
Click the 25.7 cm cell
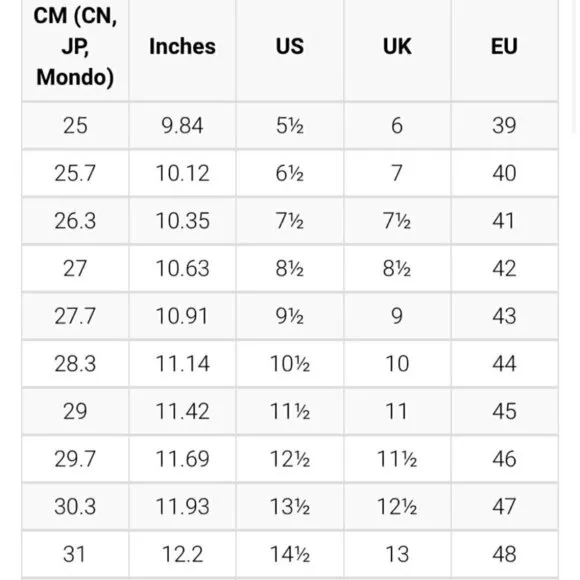point(75,173)
